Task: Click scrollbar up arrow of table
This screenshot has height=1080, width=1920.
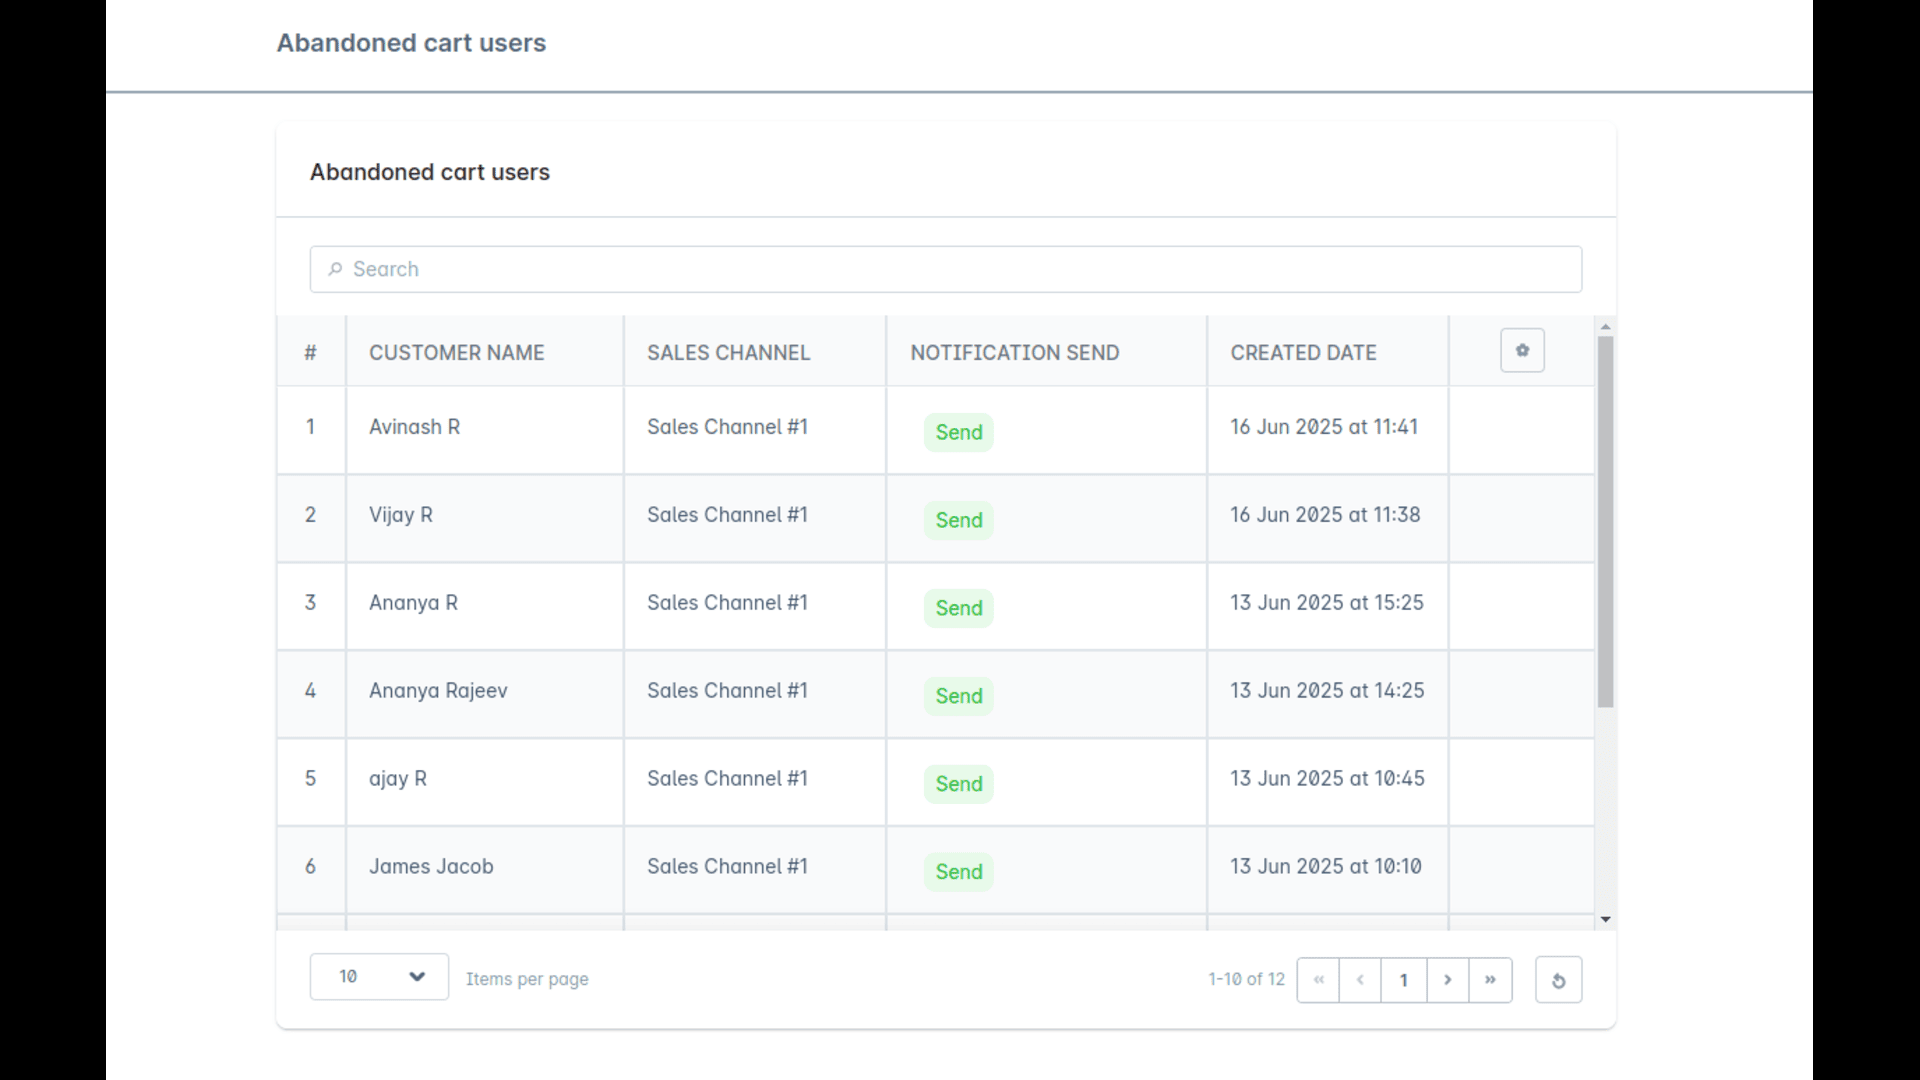Action: [1605, 327]
